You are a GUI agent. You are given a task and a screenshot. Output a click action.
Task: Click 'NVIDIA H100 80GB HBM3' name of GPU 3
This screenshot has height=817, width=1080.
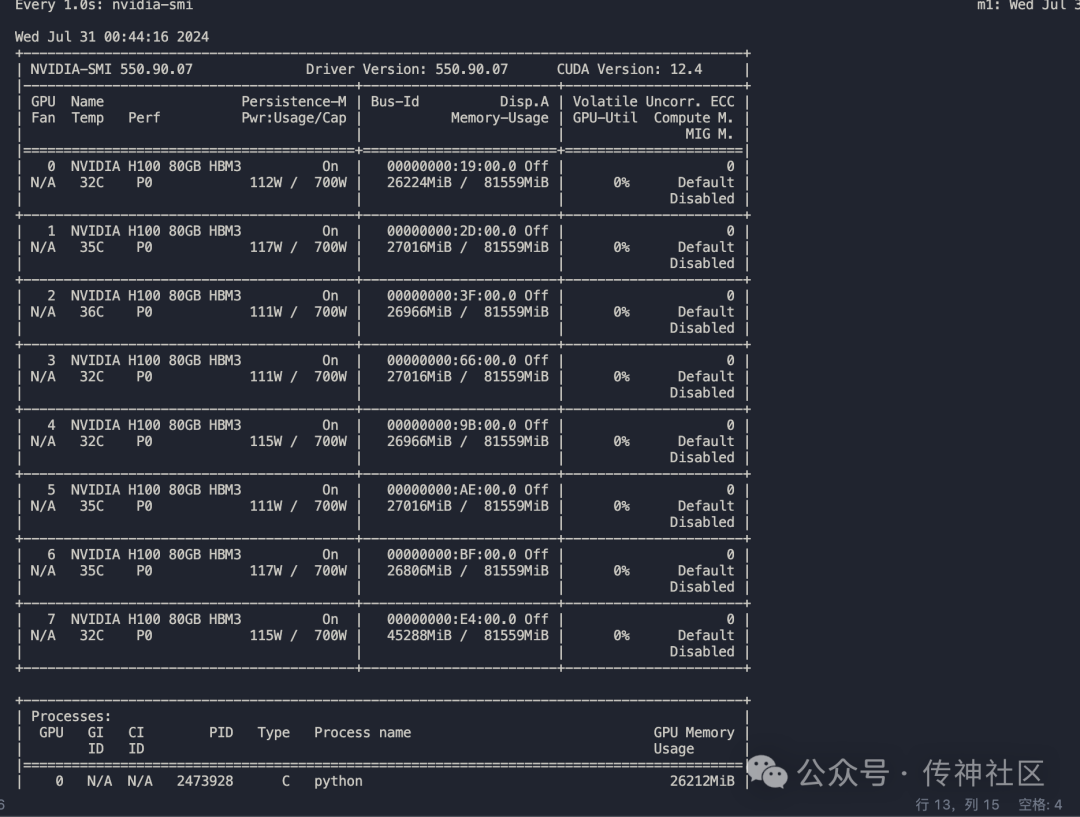coord(156,361)
